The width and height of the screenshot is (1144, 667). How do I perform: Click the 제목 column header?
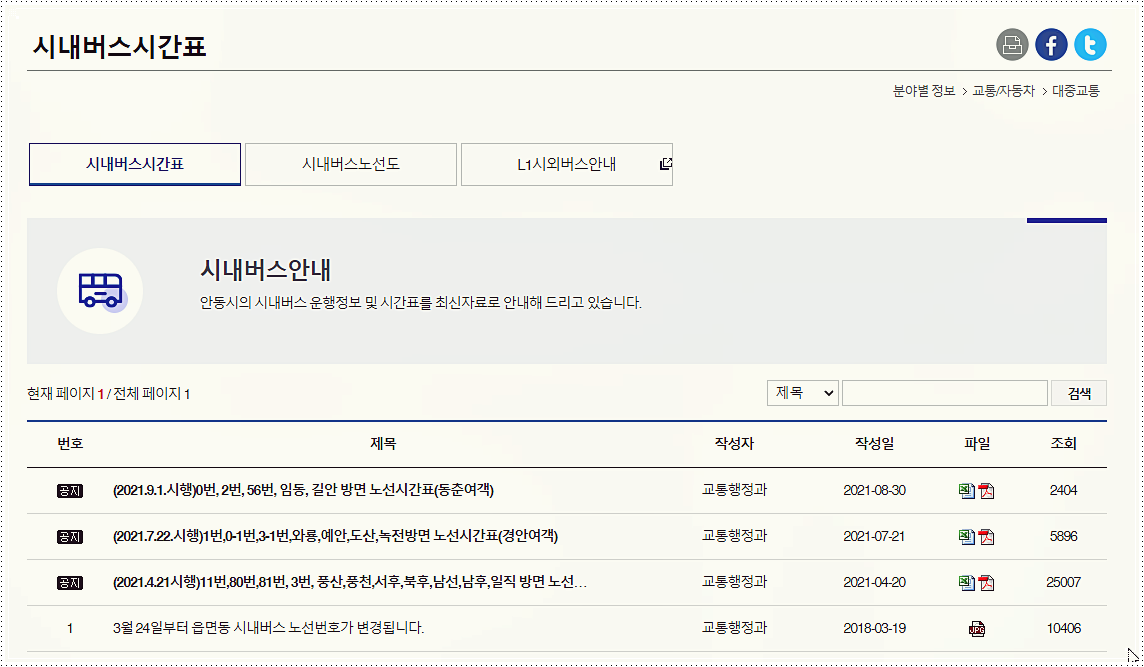(x=383, y=444)
